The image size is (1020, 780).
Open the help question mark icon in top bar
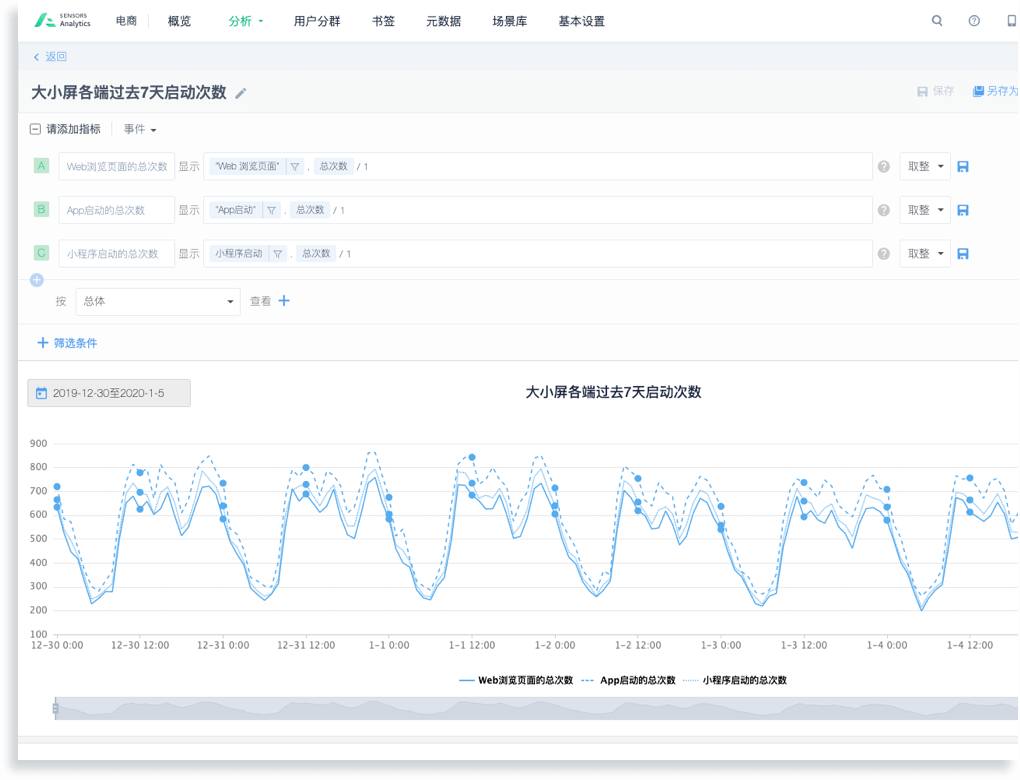(974, 21)
